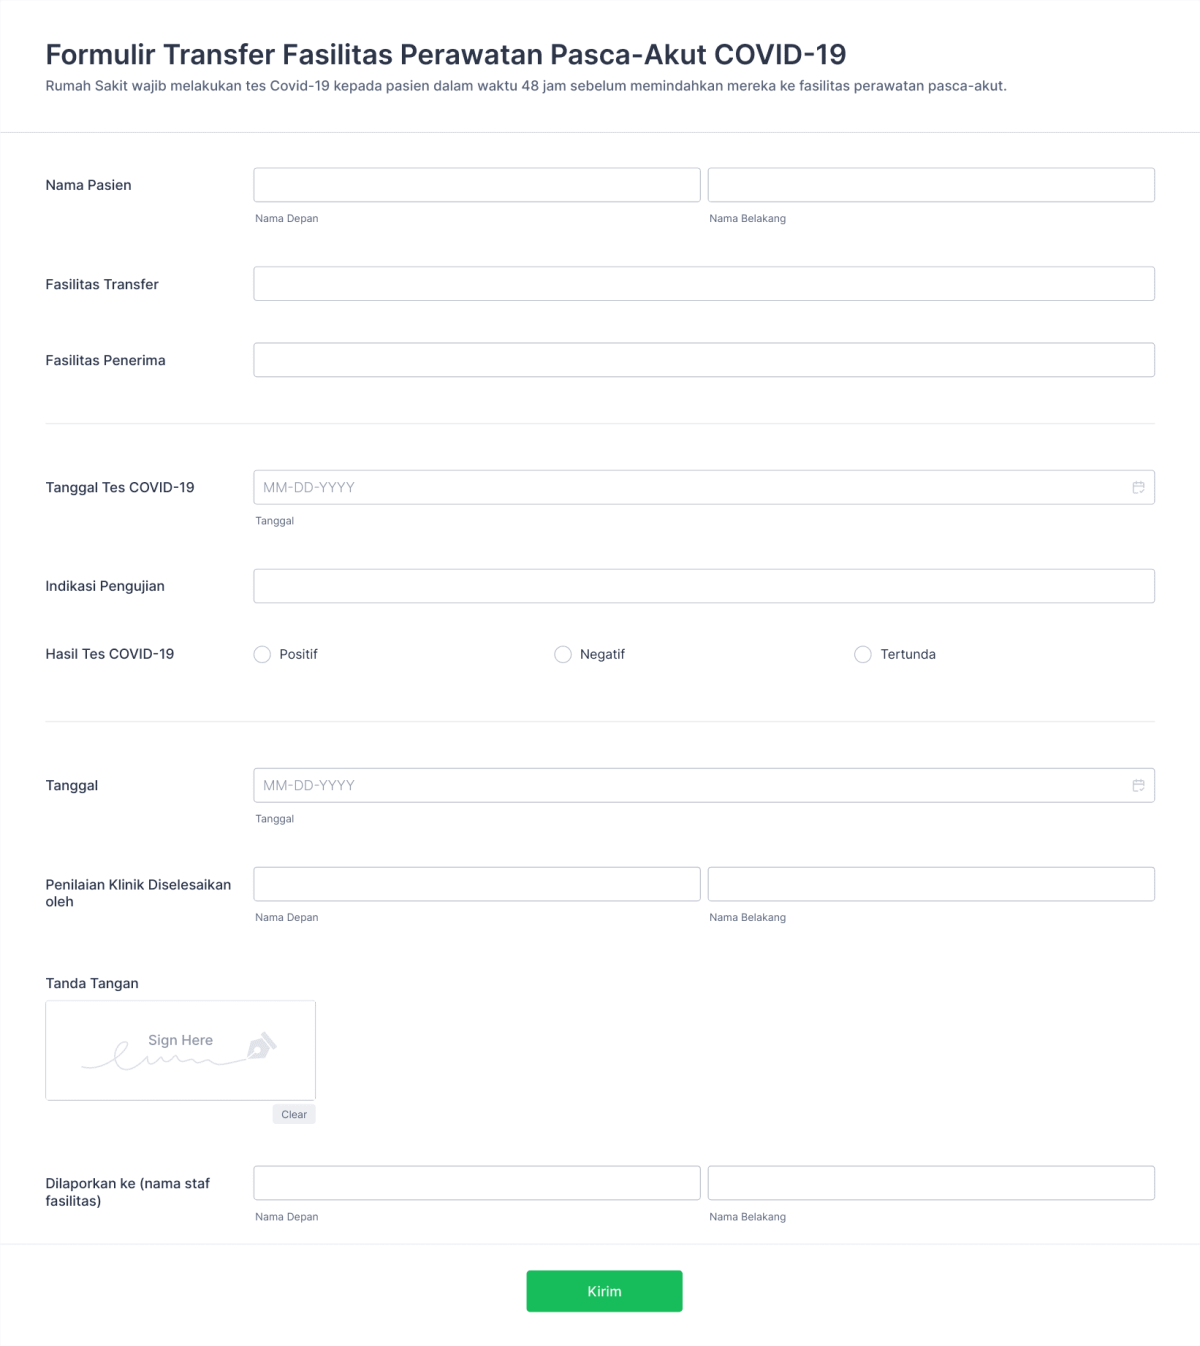Click the pen icon in the signature box

tap(262, 1048)
